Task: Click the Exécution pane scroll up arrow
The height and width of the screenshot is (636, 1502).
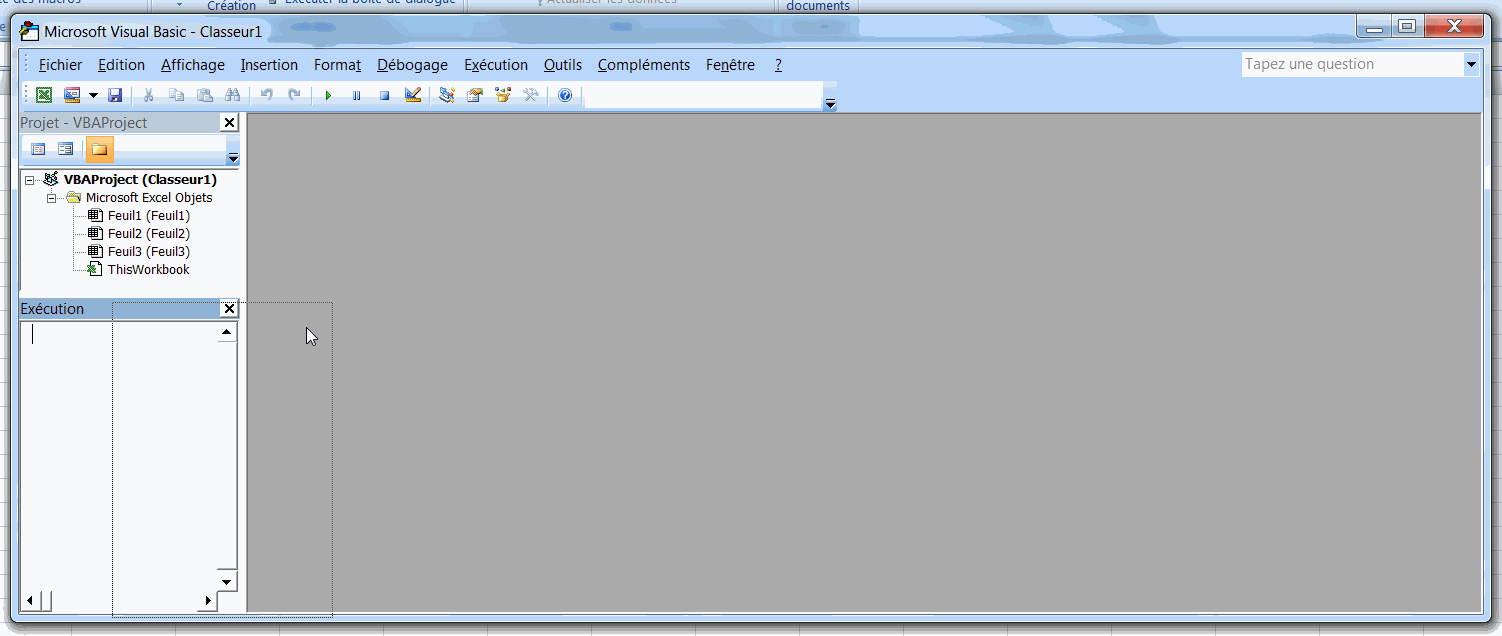Action: tap(227, 332)
